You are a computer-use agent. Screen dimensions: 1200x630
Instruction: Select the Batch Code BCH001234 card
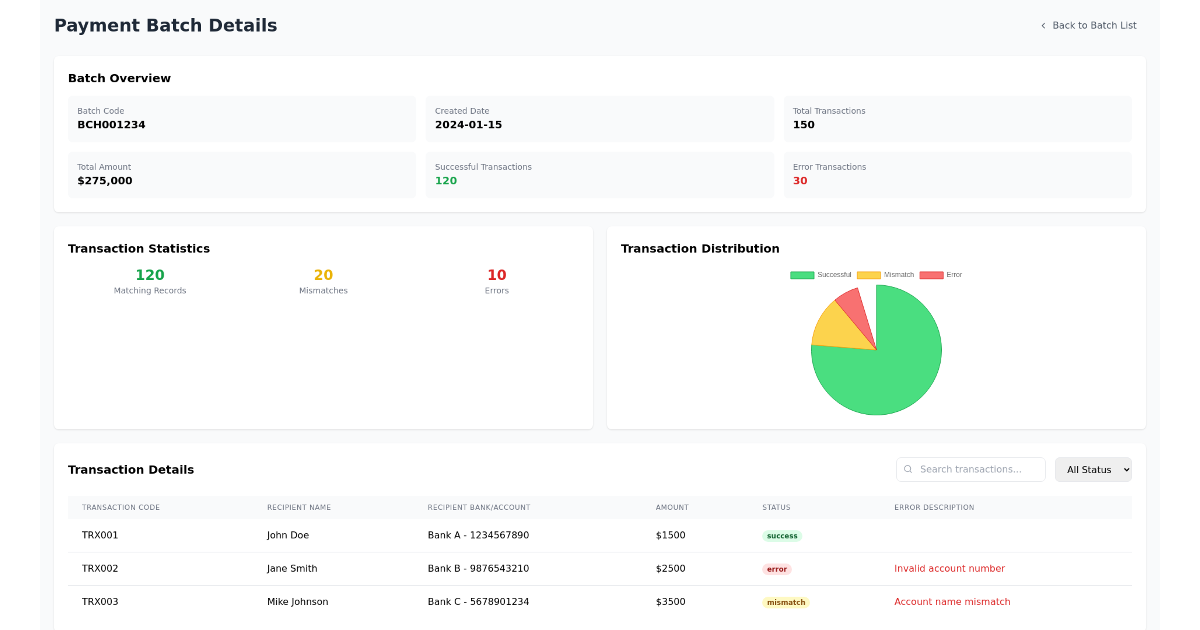(x=241, y=119)
